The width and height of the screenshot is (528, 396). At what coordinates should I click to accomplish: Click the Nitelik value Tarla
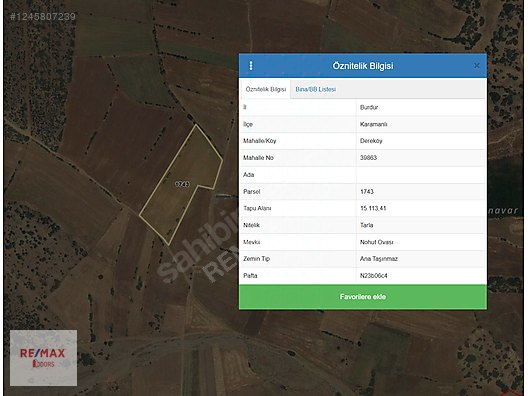(x=366, y=225)
